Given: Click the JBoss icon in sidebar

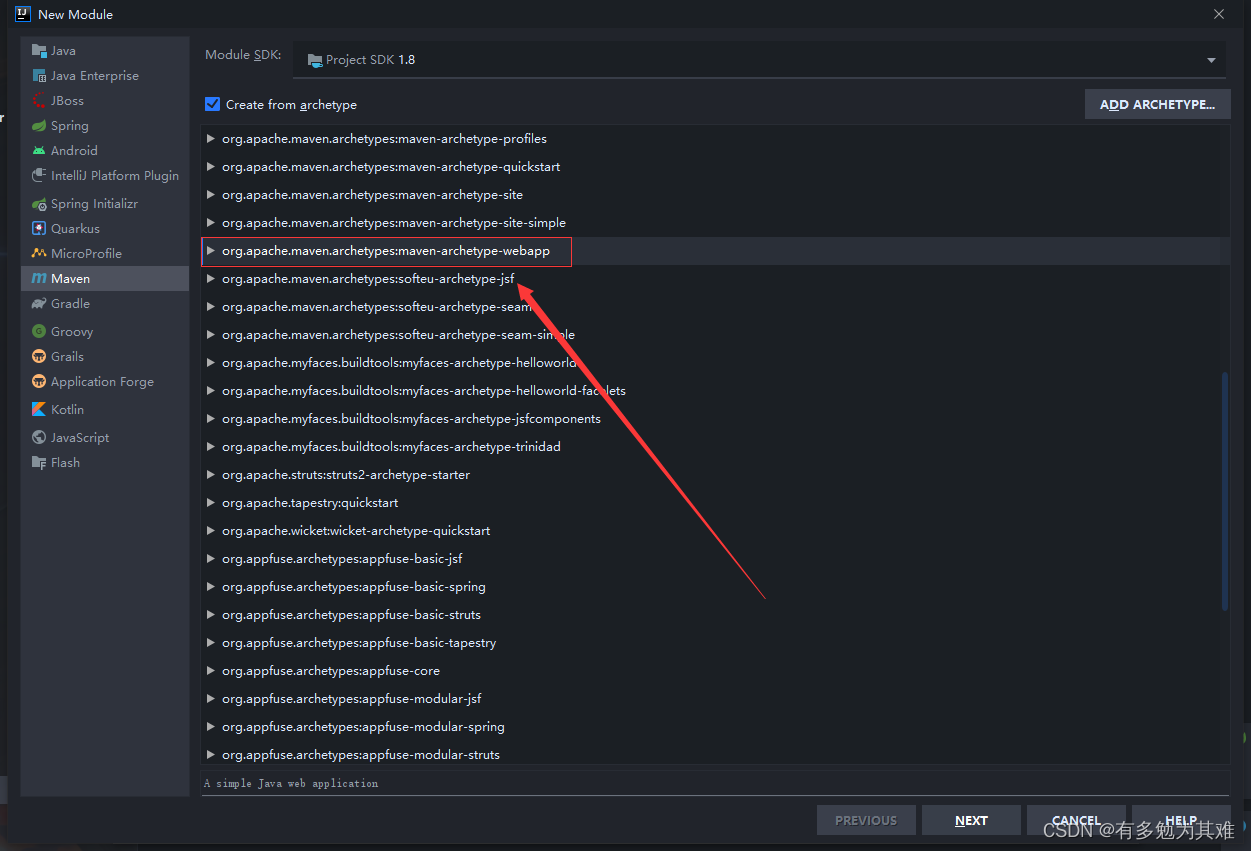Looking at the screenshot, I should coord(39,101).
